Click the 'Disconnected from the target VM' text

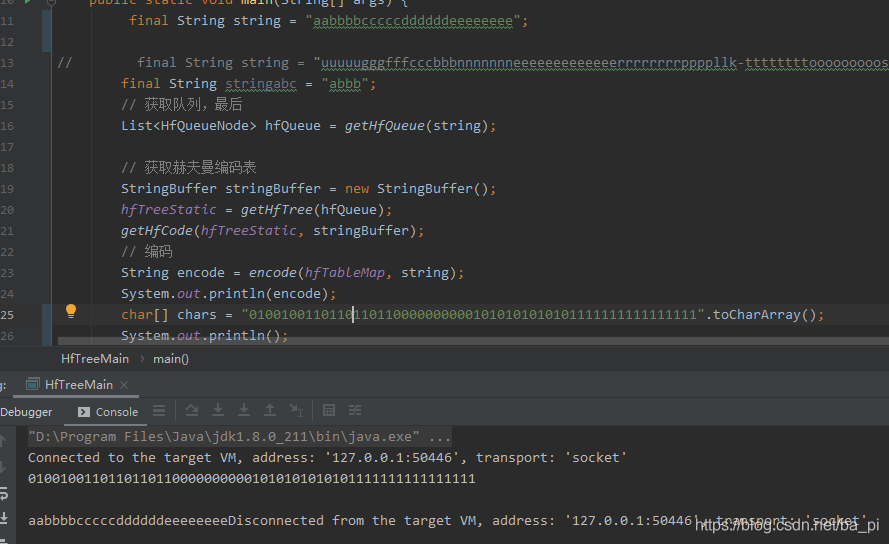pyautogui.click(x=547, y=521)
